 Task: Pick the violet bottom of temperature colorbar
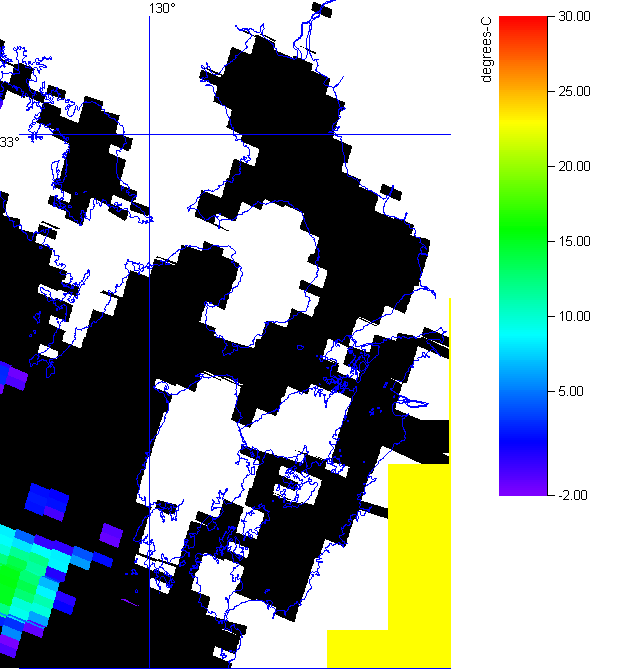(523, 489)
